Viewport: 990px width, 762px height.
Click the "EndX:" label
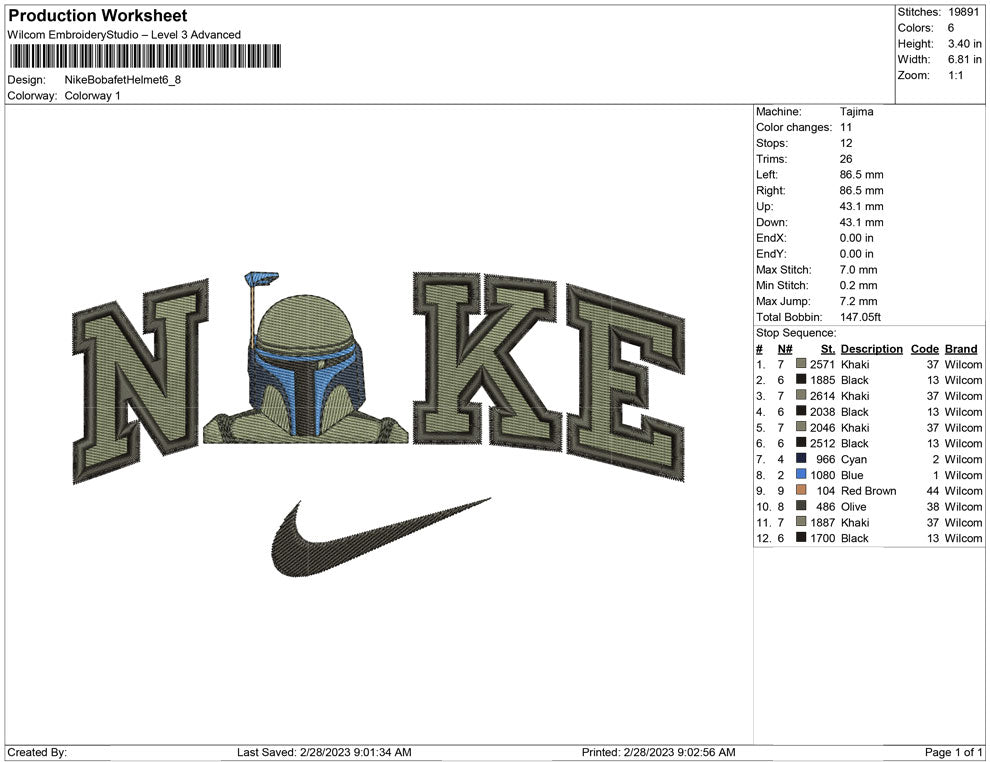(x=771, y=237)
